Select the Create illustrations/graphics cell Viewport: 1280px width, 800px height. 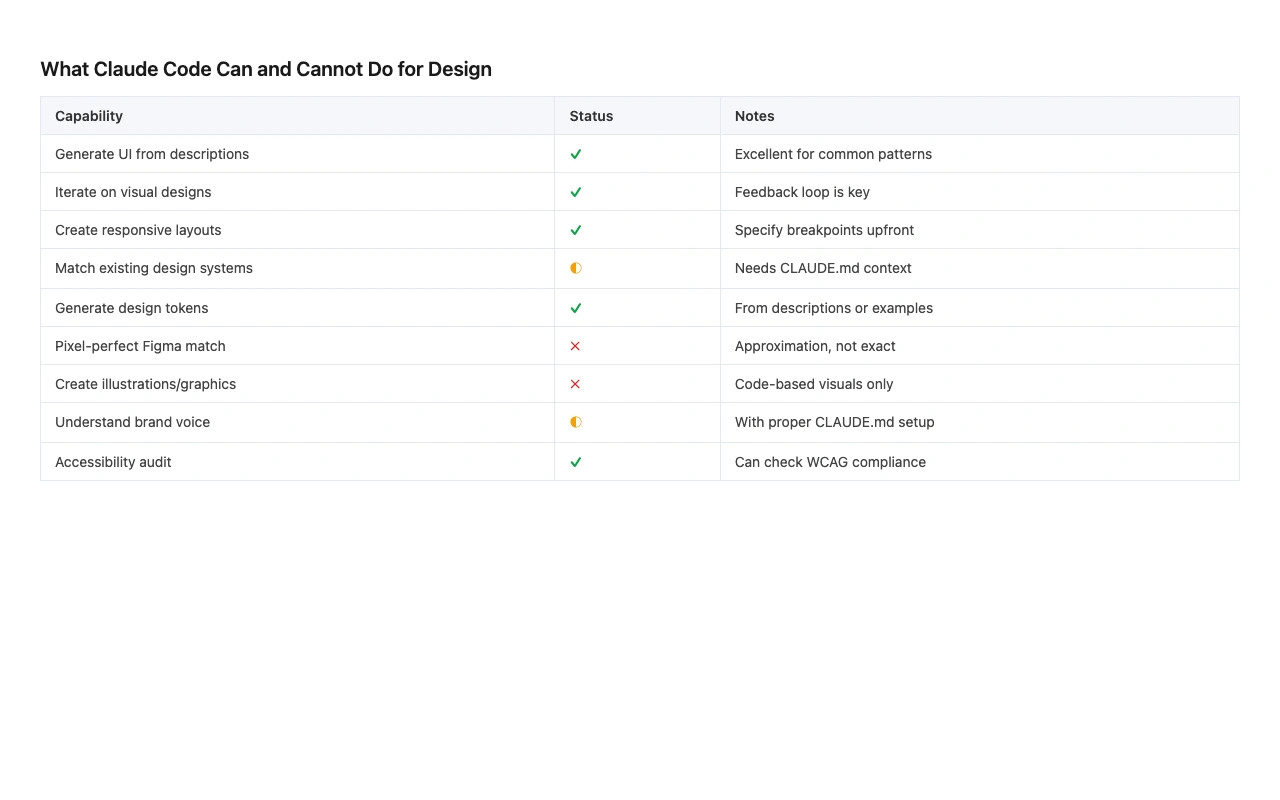click(298, 384)
